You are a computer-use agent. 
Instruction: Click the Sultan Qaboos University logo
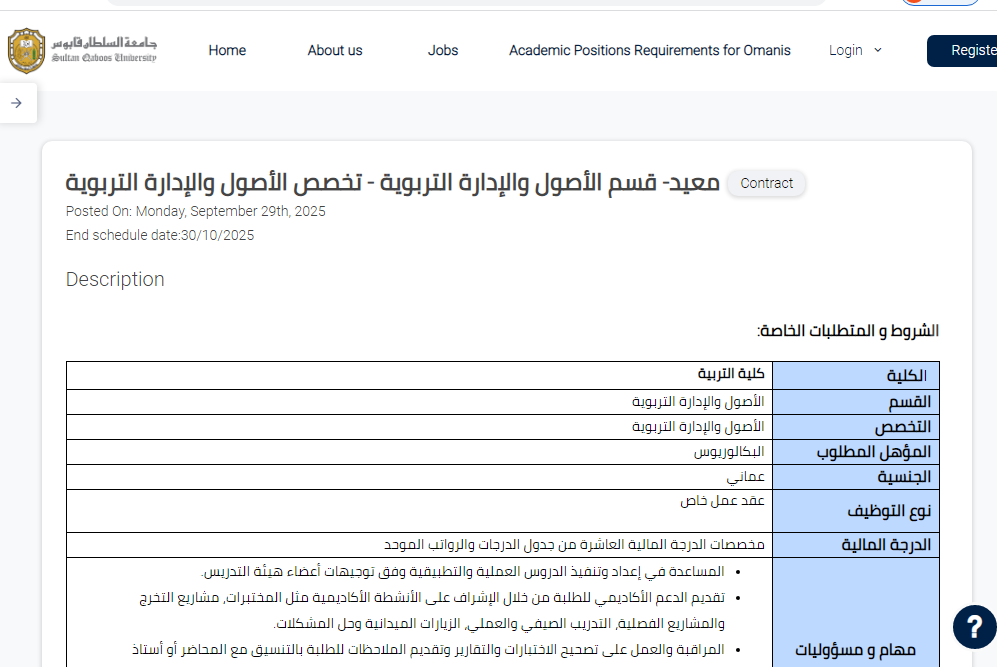tap(82, 51)
